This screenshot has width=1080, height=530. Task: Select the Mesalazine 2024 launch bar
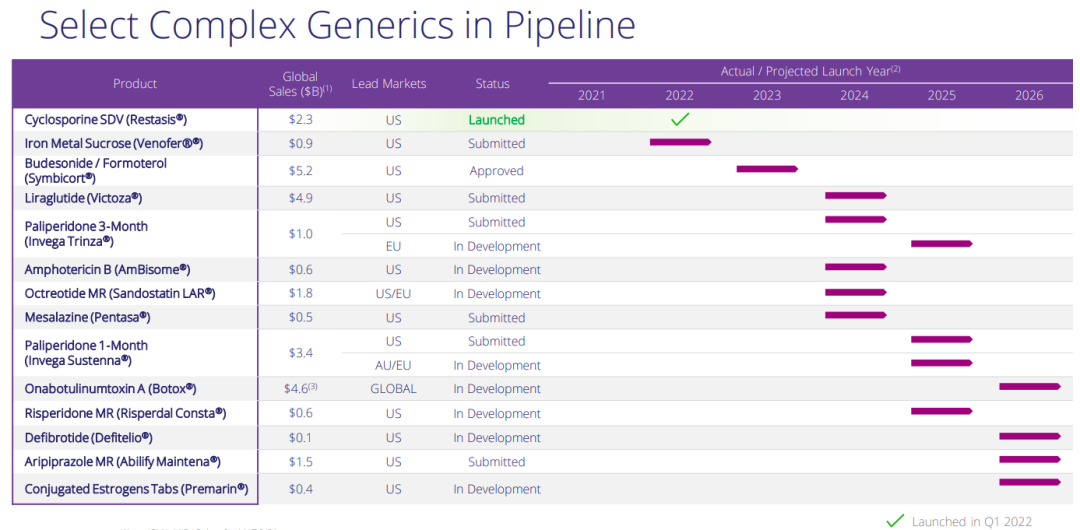[x=855, y=316]
